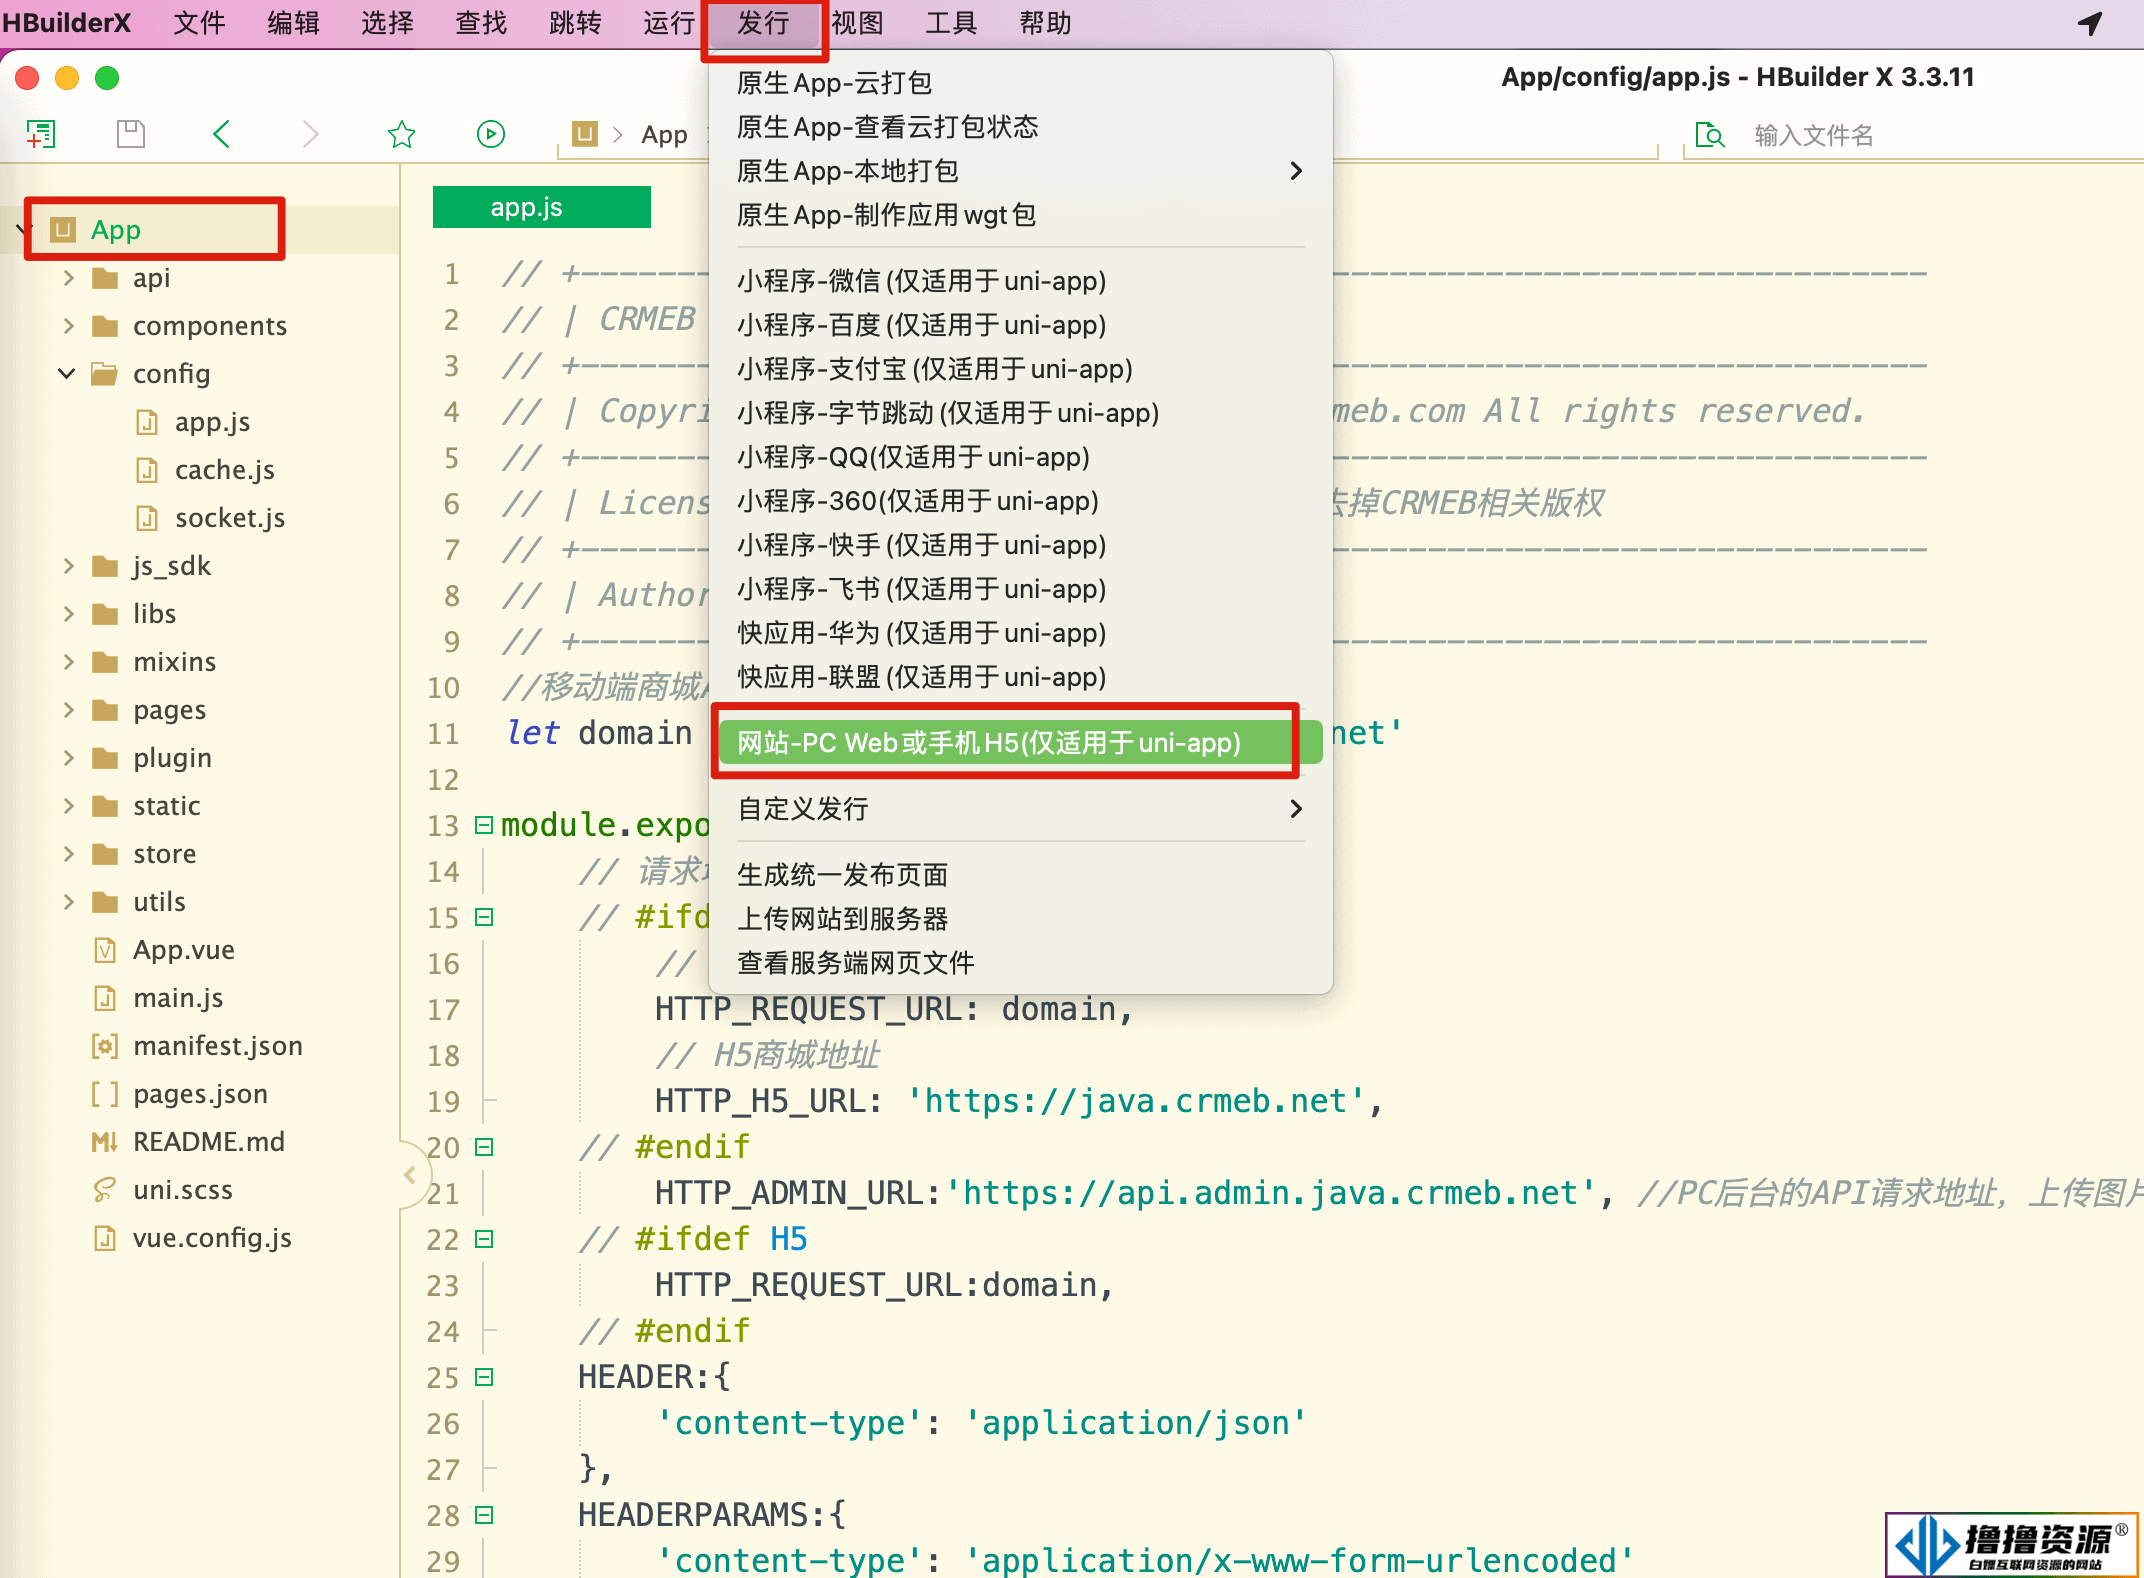Fold code block at line 20
The image size is (2144, 1578).
(484, 1147)
